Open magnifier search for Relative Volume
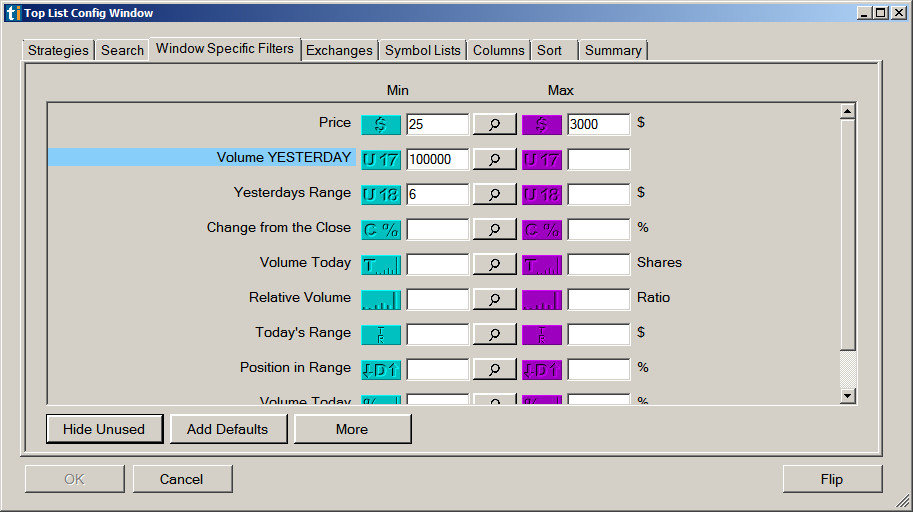This screenshot has width=913, height=512. [494, 299]
